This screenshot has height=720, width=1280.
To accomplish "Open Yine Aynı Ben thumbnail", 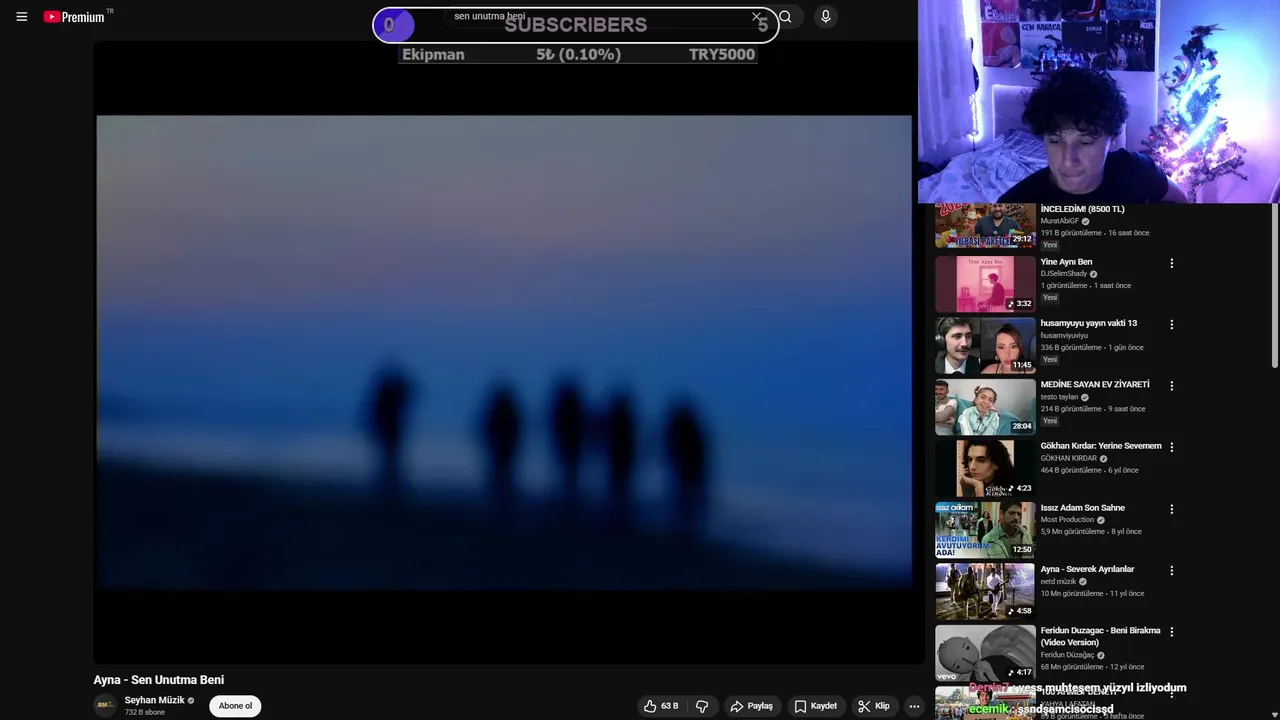I will pyautogui.click(x=985, y=284).
